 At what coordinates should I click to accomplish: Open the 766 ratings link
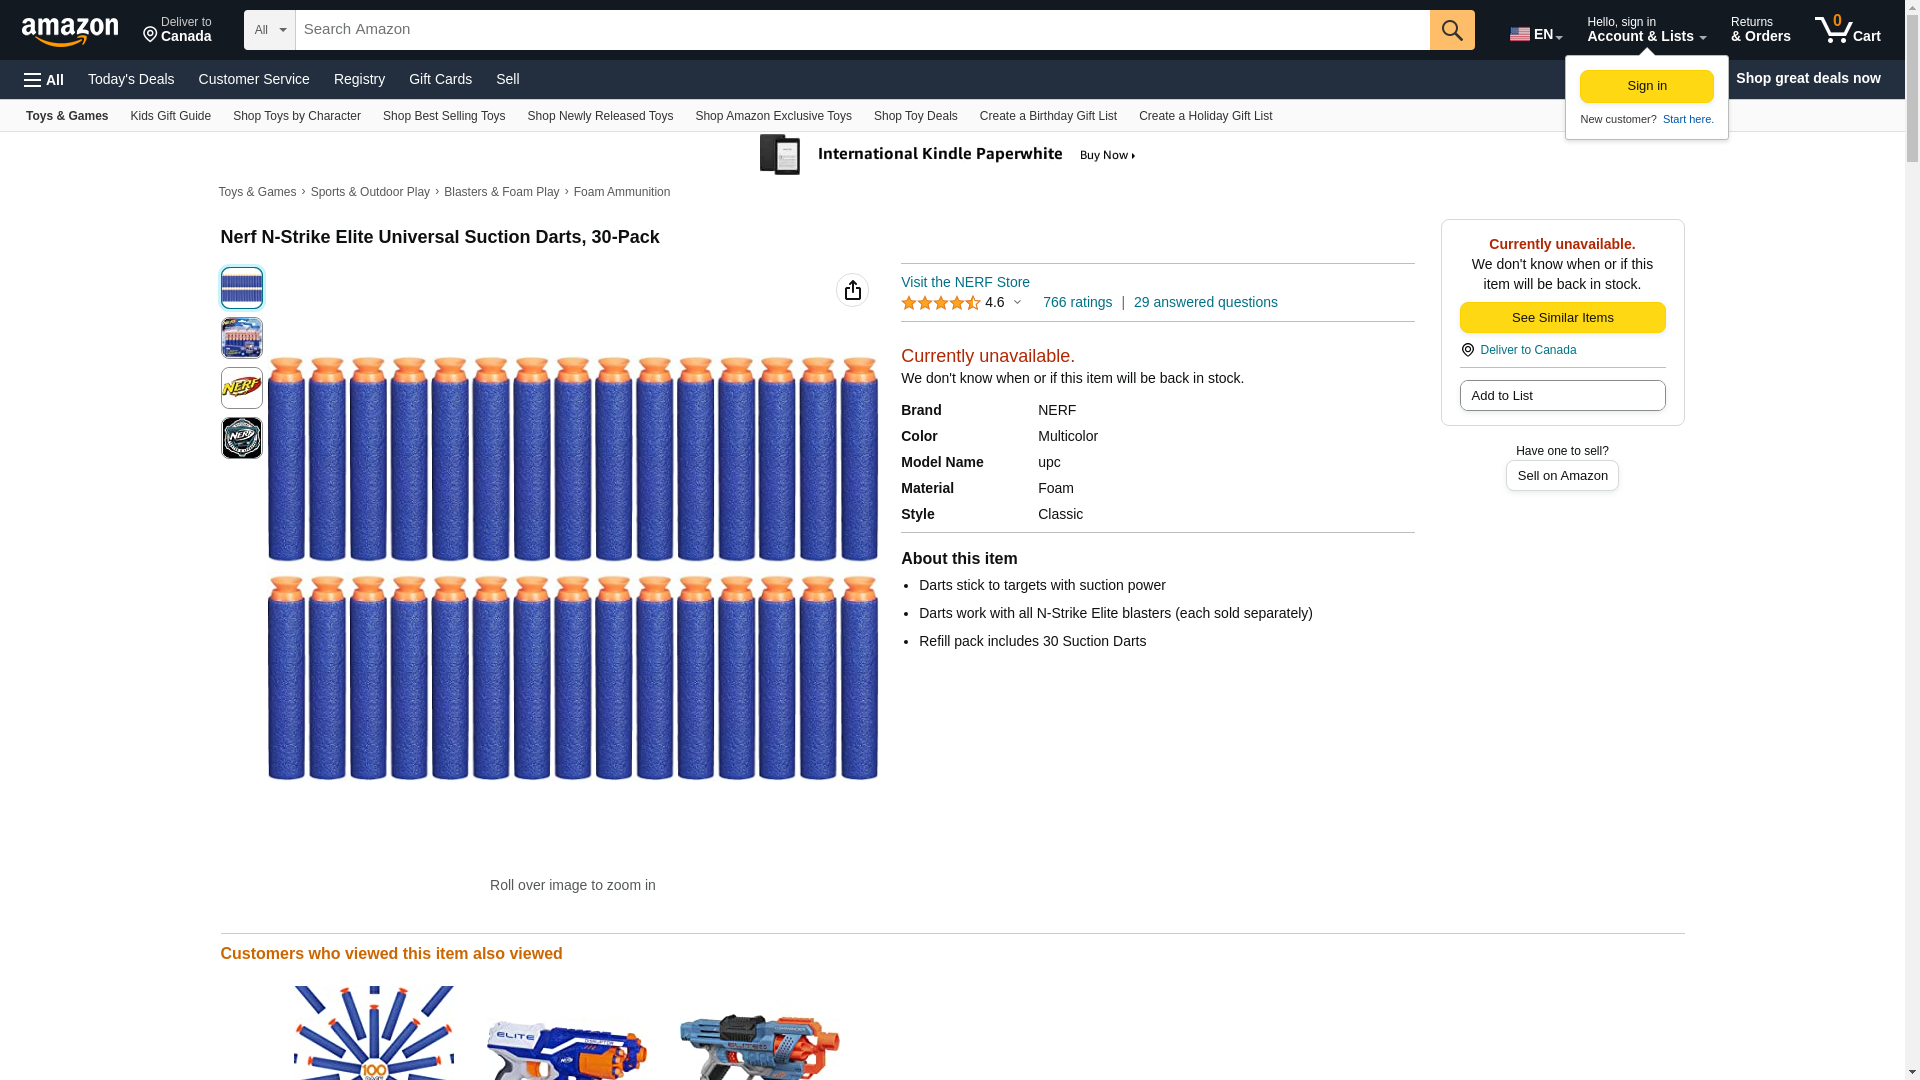coord(1077,302)
